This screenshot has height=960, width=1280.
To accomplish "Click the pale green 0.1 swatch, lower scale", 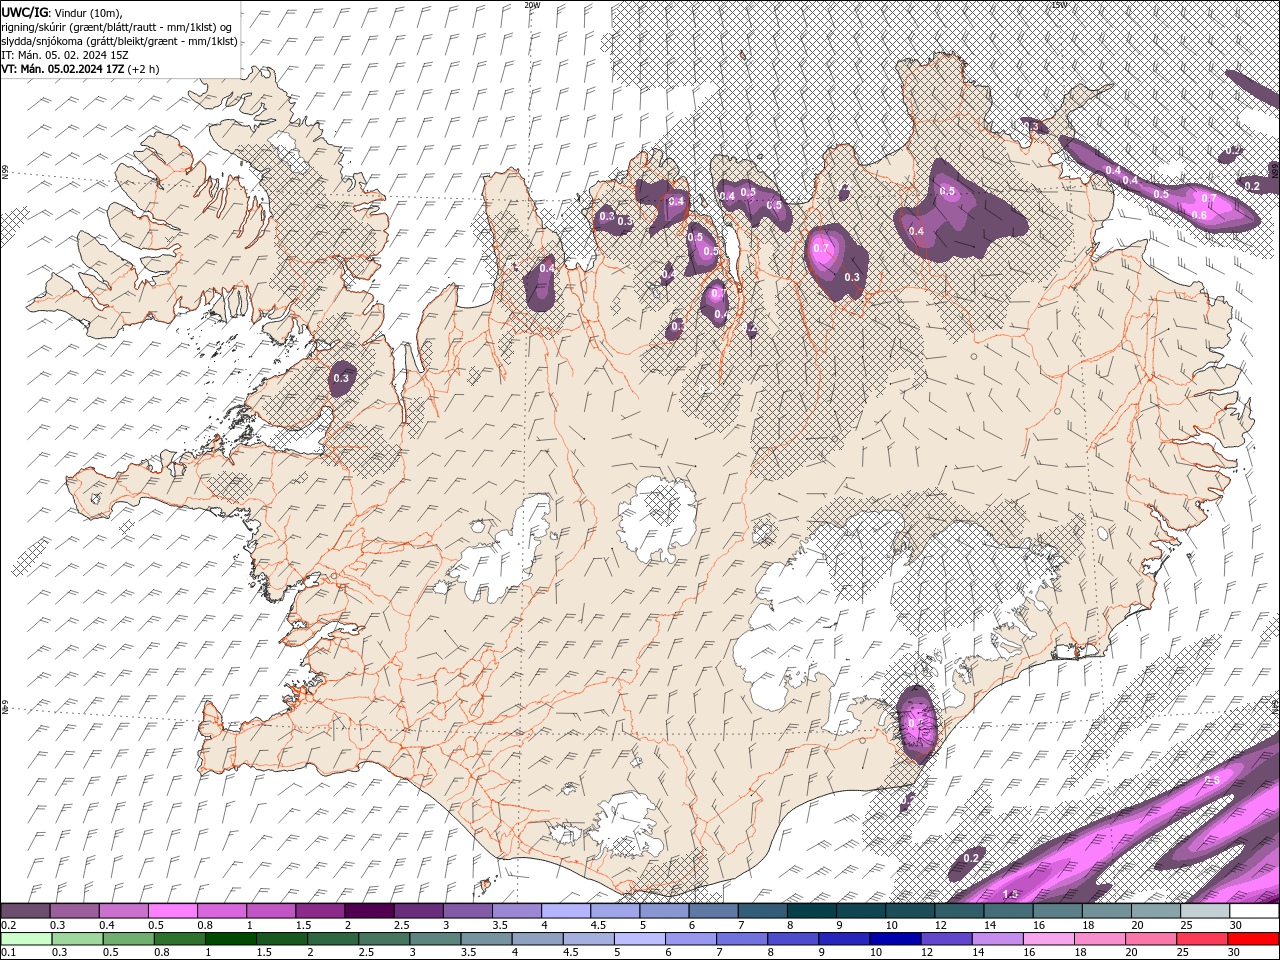I will click(26, 939).
